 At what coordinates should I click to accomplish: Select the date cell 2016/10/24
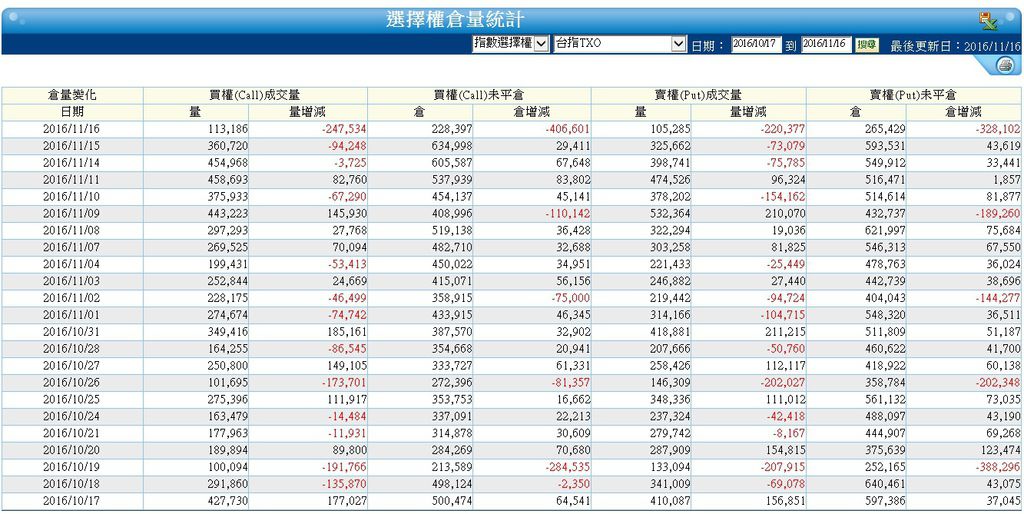[x=71, y=417]
